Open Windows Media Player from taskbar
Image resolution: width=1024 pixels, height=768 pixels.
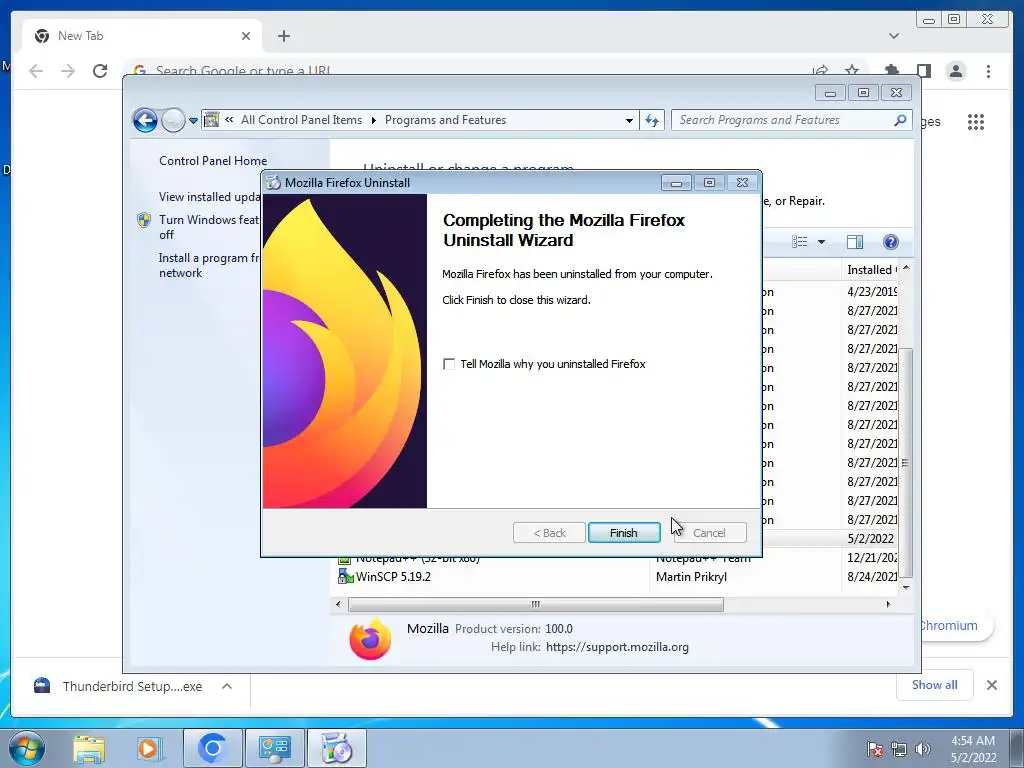[x=149, y=748]
